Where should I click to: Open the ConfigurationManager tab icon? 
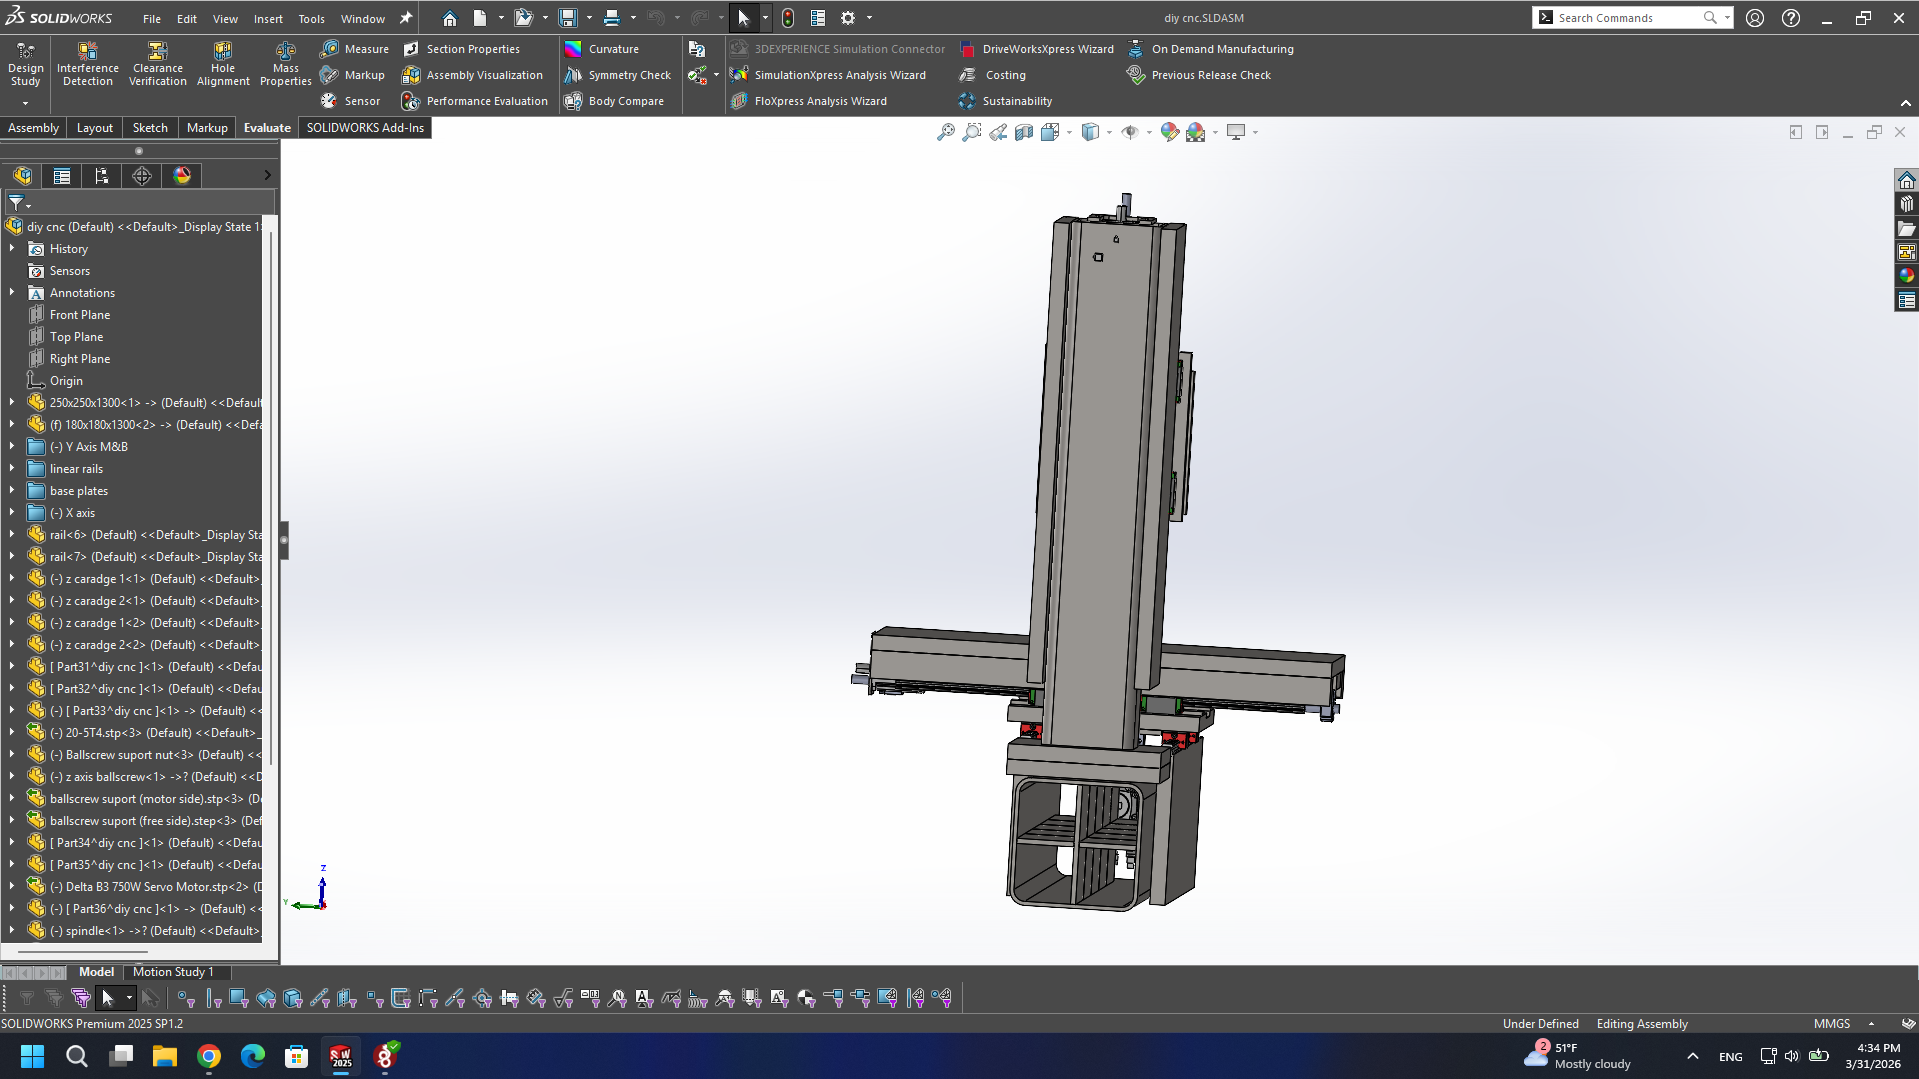102,176
